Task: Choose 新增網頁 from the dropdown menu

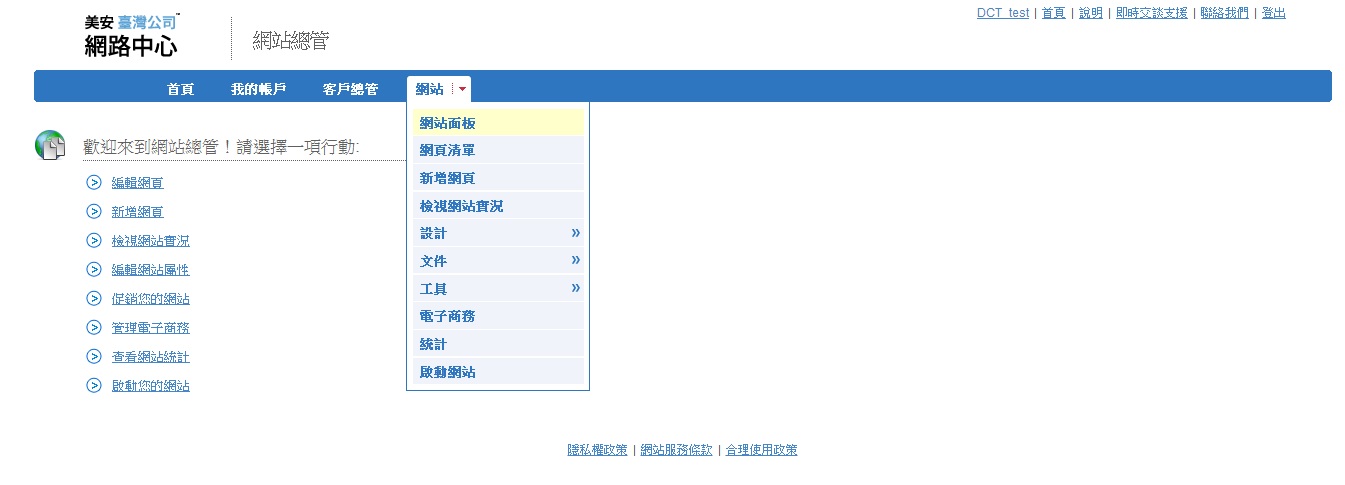Action: (x=499, y=178)
